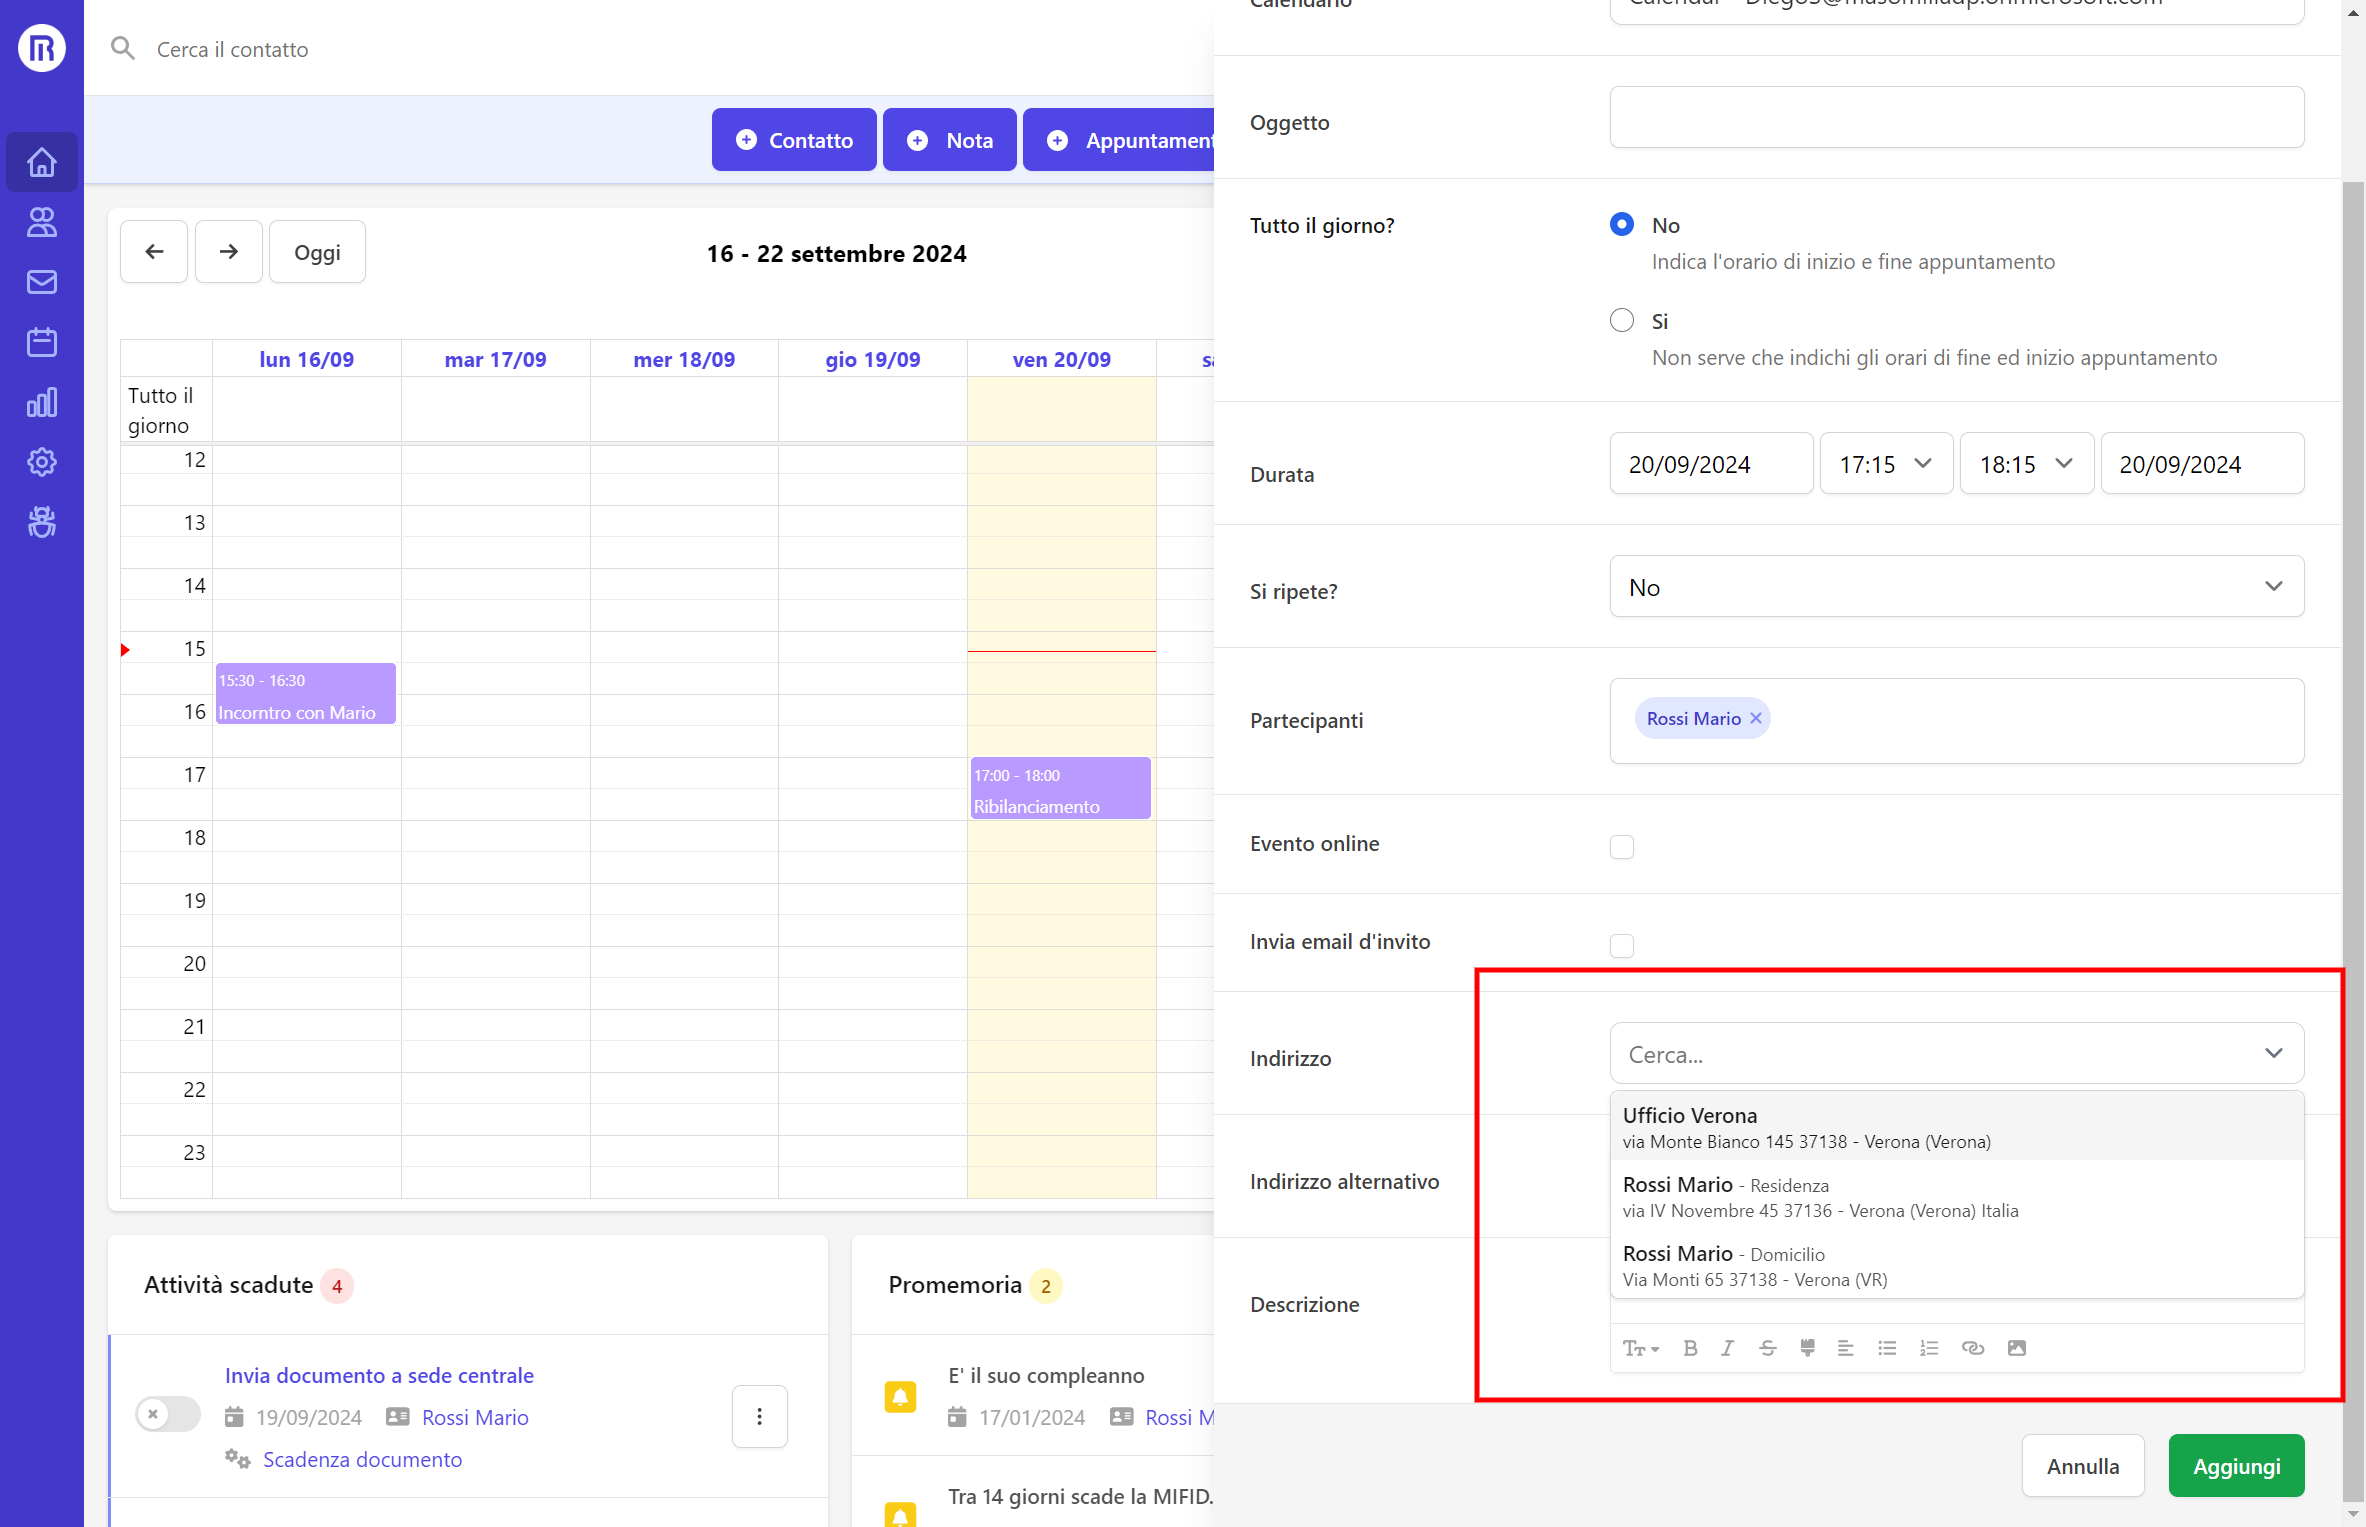Open the Calendar section in the sidebar
Viewport: 2366px width, 1527px height.
point(41,341)
